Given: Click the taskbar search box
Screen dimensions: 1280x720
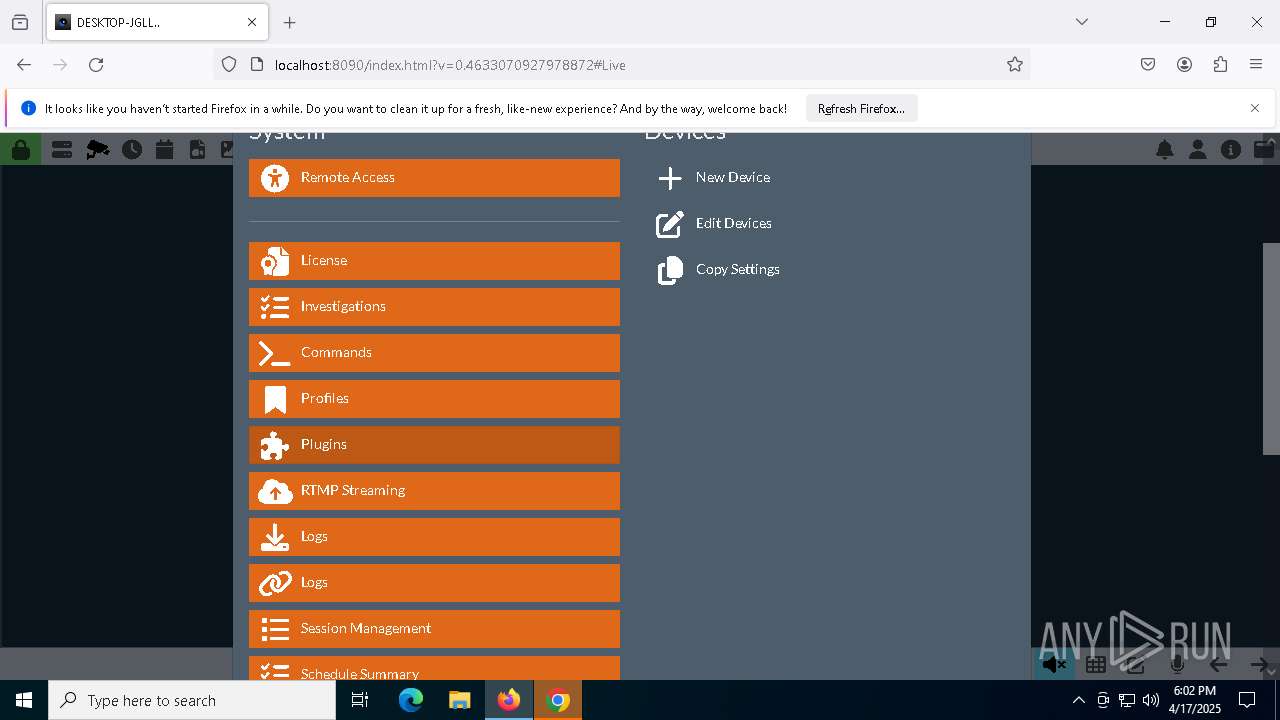Looking at the screenshot, I should click(192, 700).
